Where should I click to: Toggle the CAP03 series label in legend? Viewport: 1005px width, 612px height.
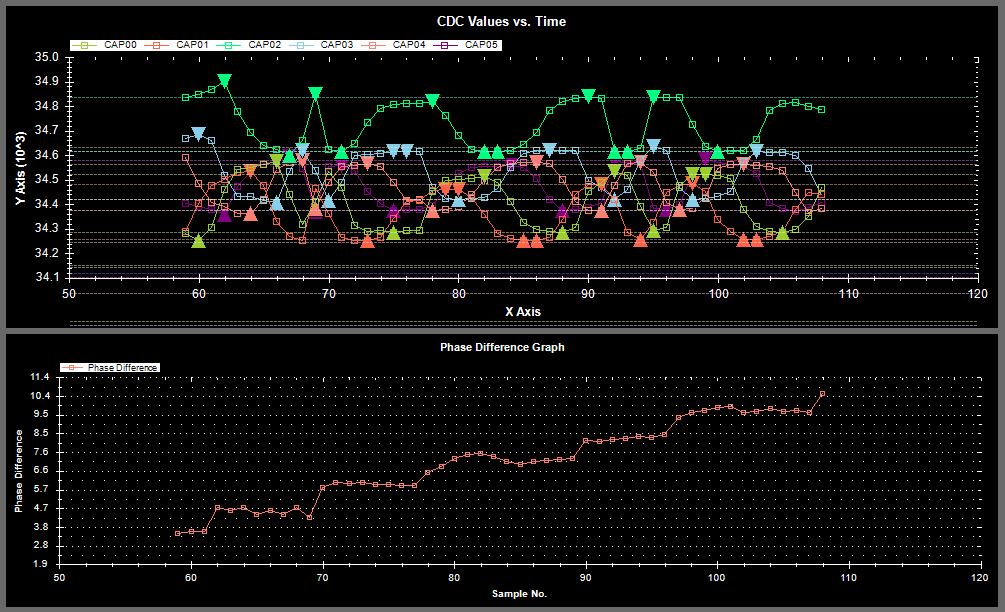[336, 45]
